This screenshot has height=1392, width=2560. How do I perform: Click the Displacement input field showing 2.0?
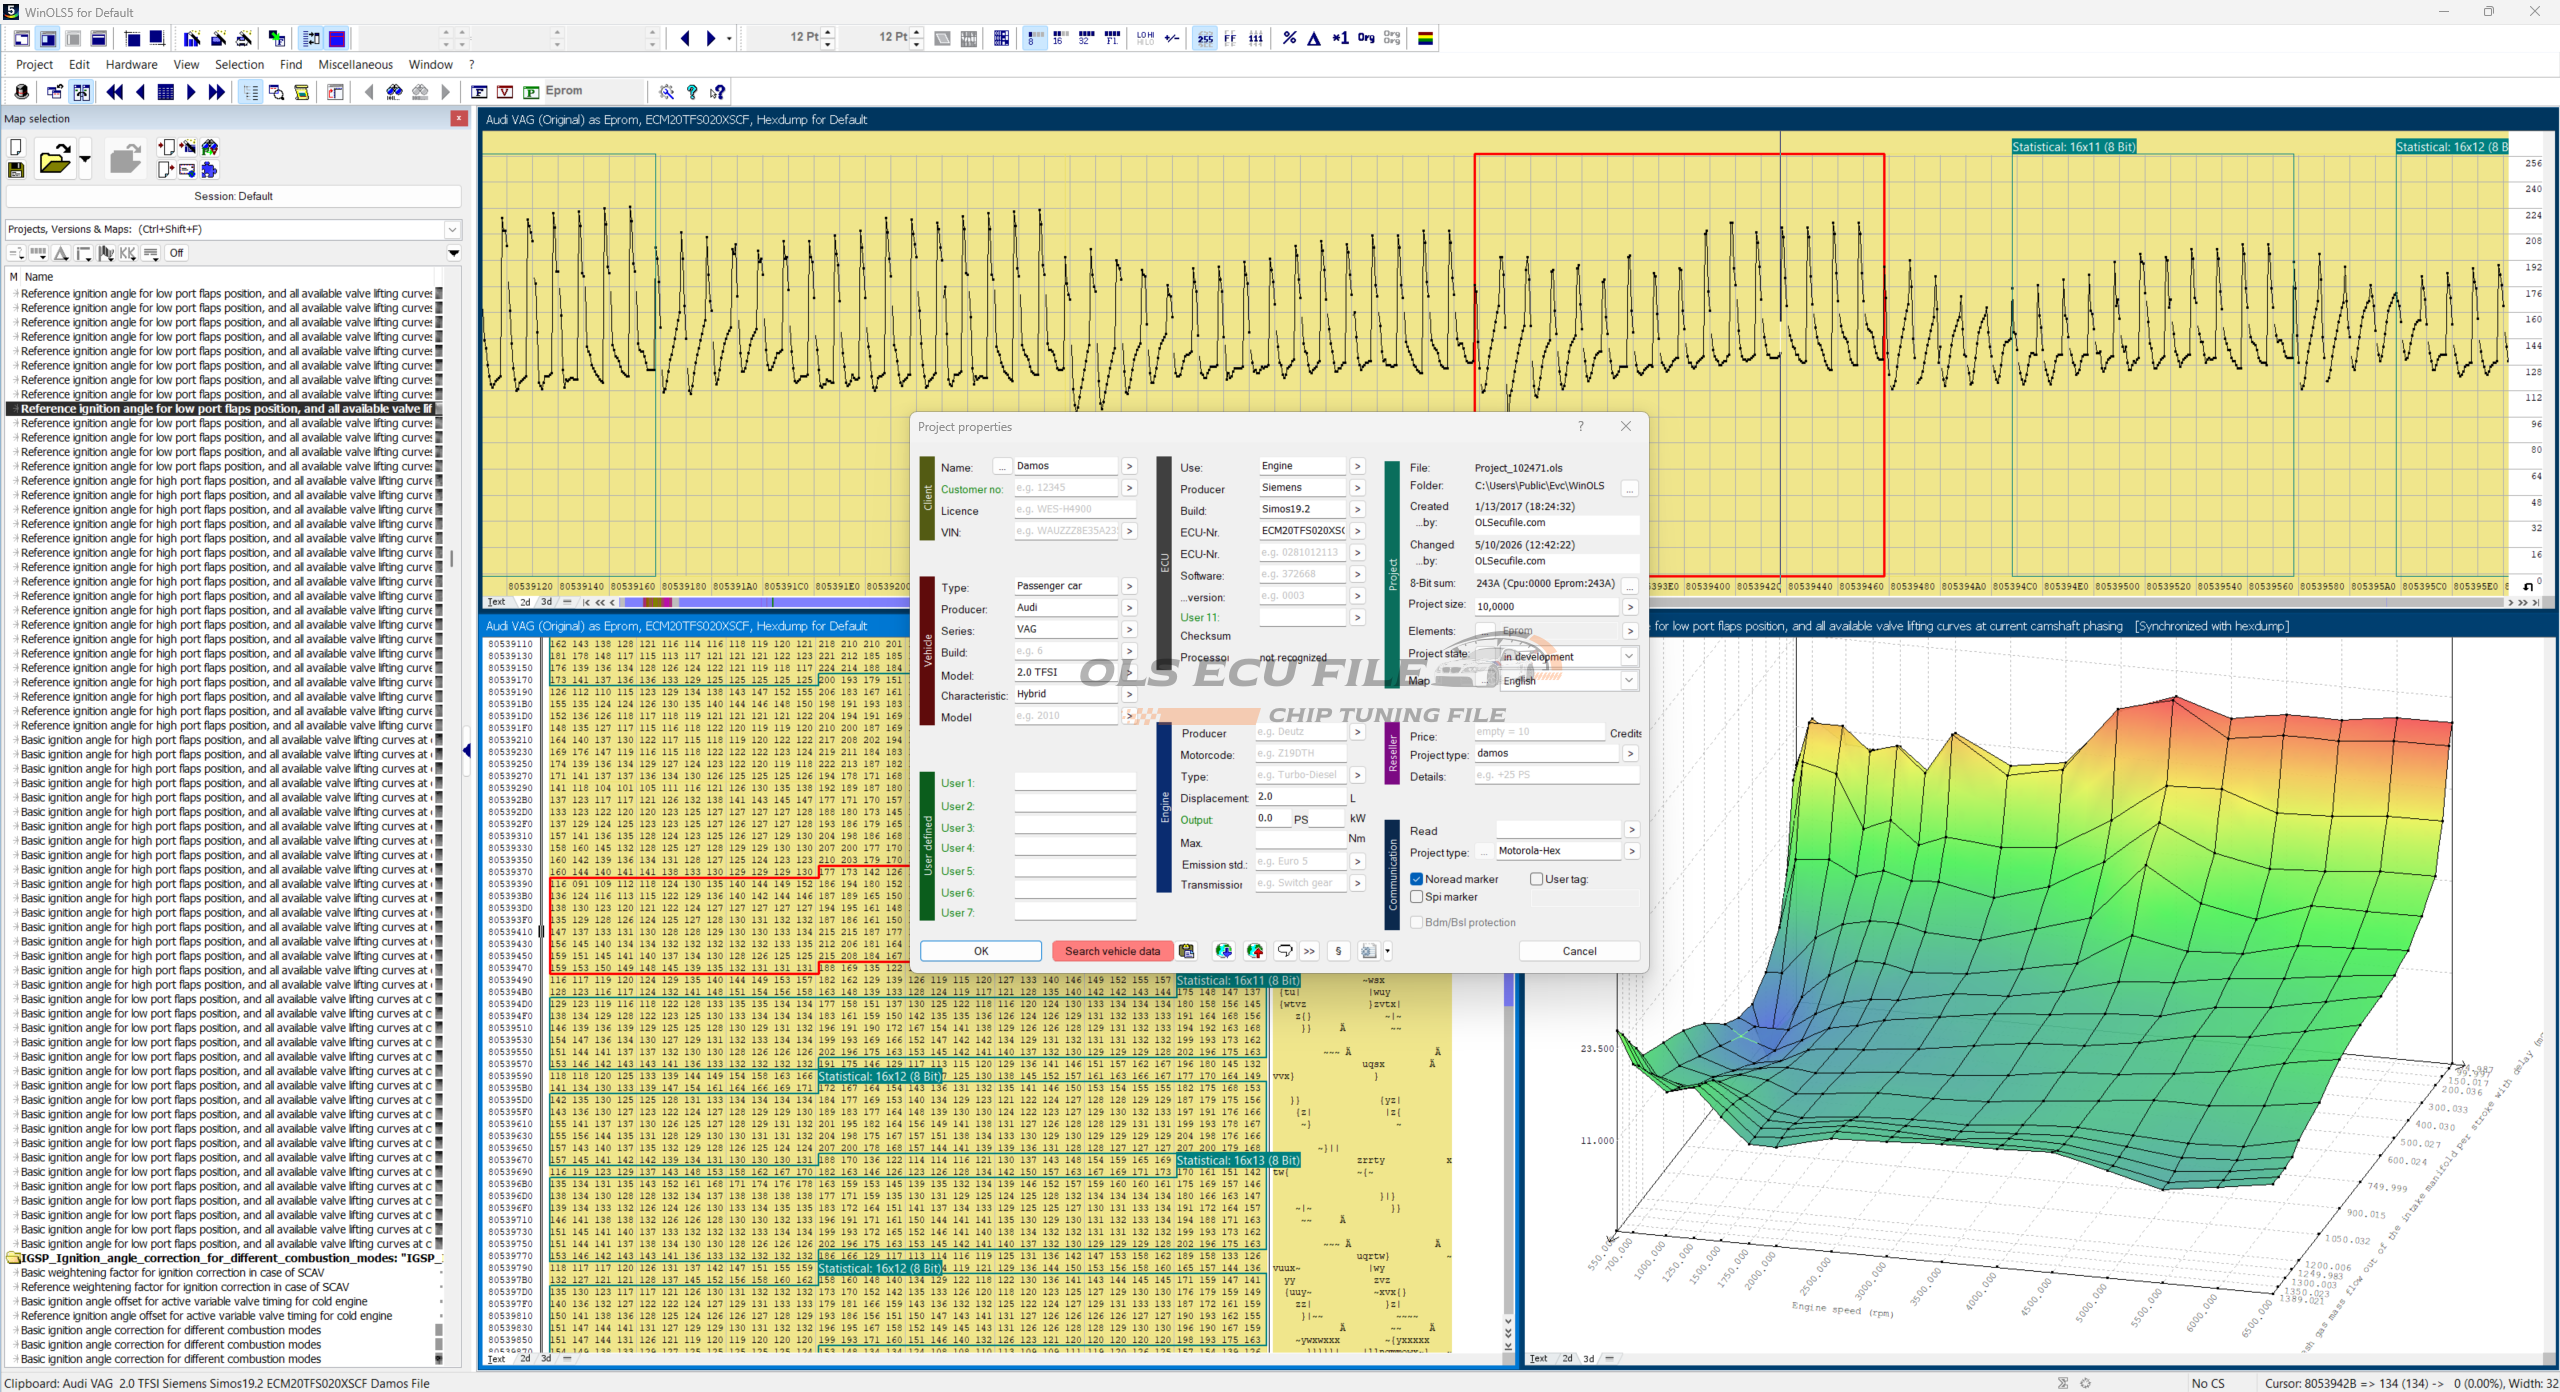point(1301,797)
